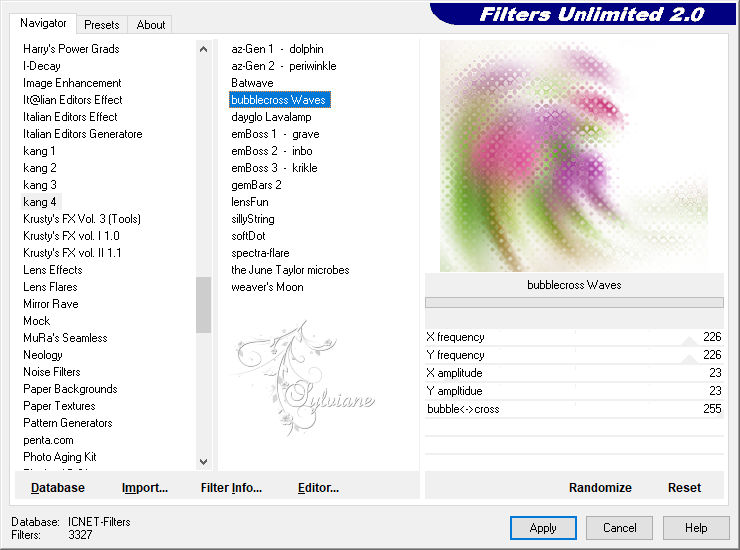Adjust the X frequency slider
The height and width of the screenshot is (550, 740).
tap(574, 337)
